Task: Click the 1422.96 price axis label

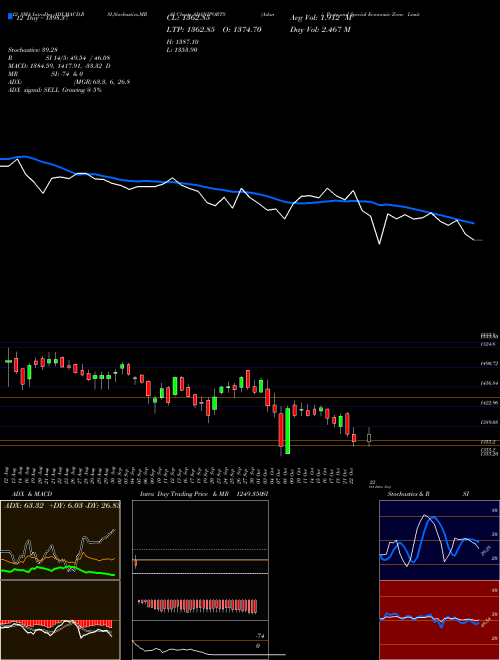Action: click(489, 403)
